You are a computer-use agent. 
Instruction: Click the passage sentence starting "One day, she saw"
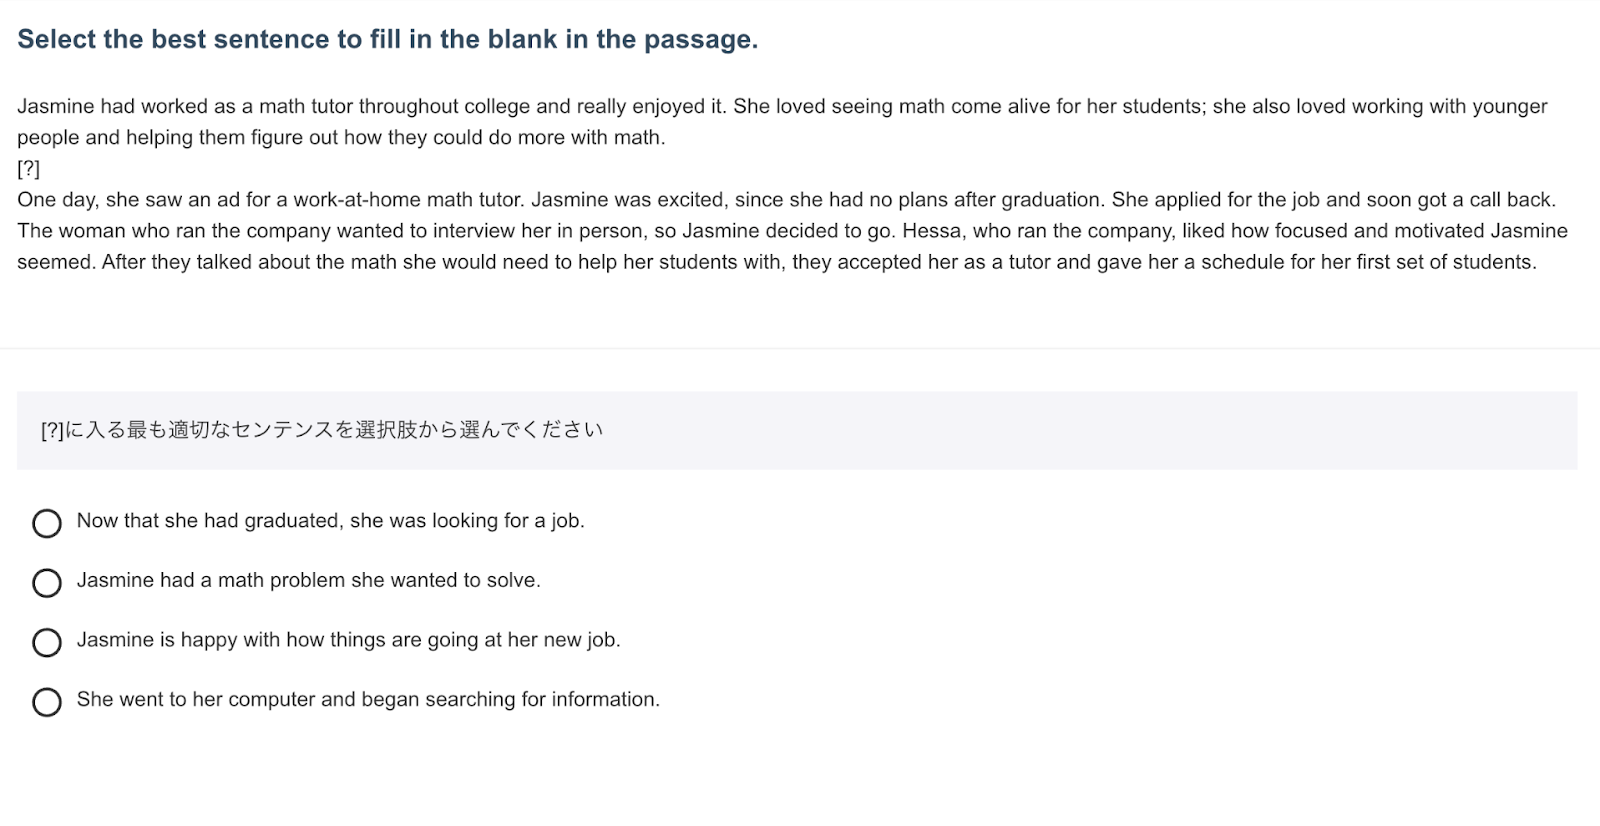coord(270,199)
